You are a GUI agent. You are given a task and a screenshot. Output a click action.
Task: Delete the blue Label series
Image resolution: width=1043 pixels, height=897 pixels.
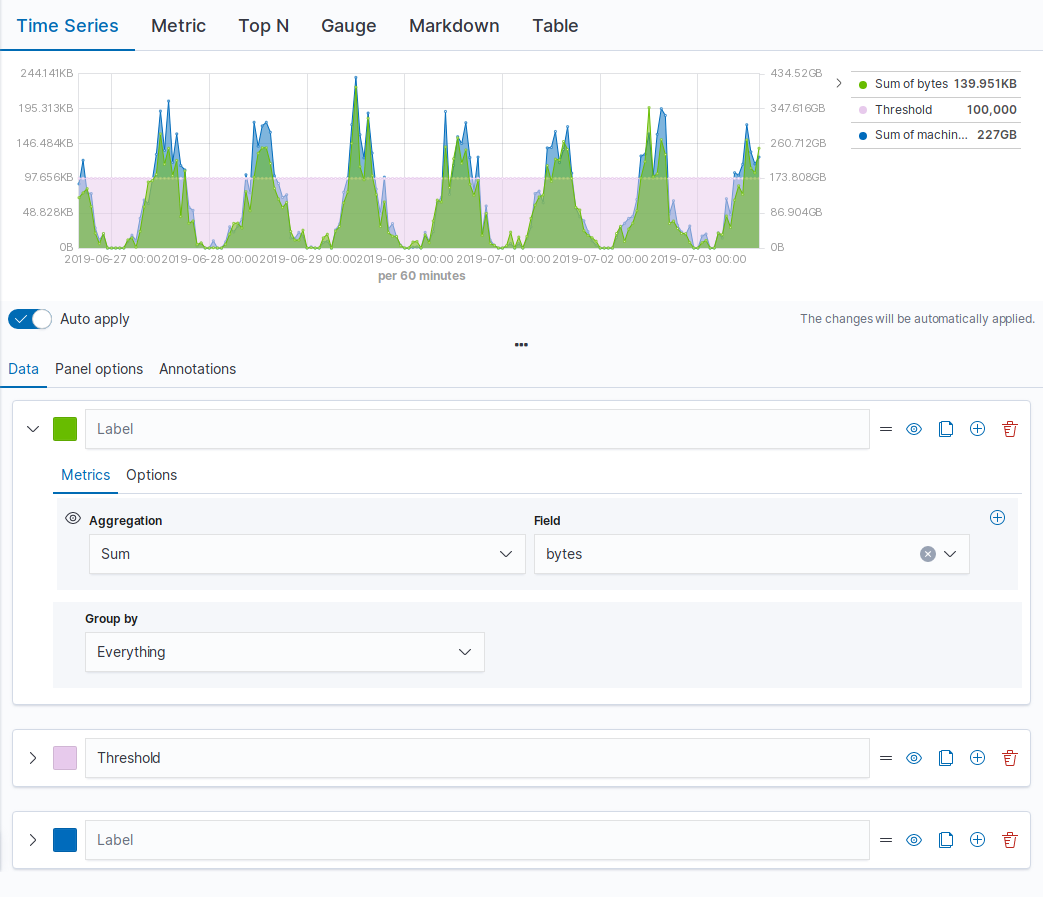[x=1009, y=840]
